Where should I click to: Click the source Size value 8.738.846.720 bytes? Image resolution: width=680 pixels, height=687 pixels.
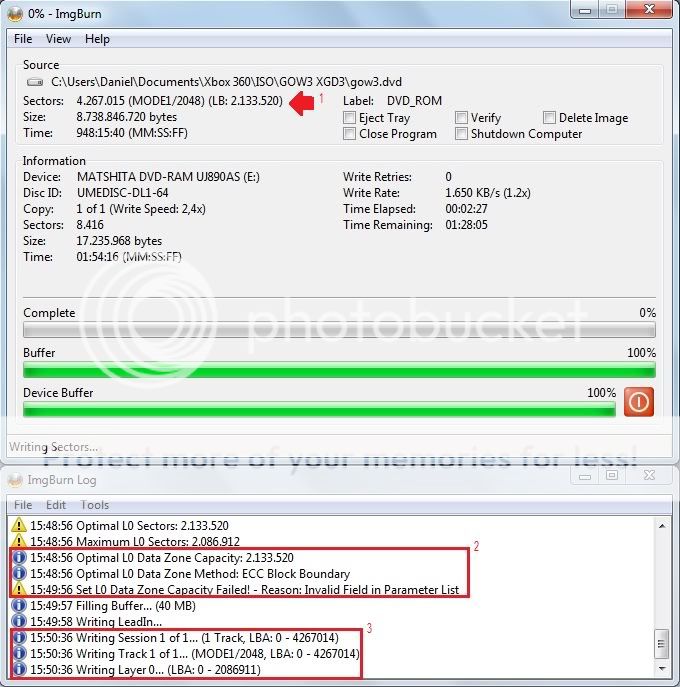(x=127, y=117)
